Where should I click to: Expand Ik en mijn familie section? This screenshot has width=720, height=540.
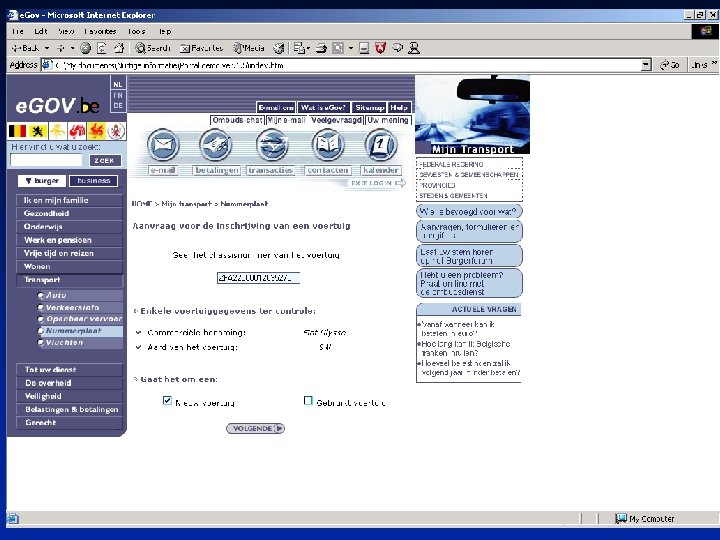click(70, 200)
